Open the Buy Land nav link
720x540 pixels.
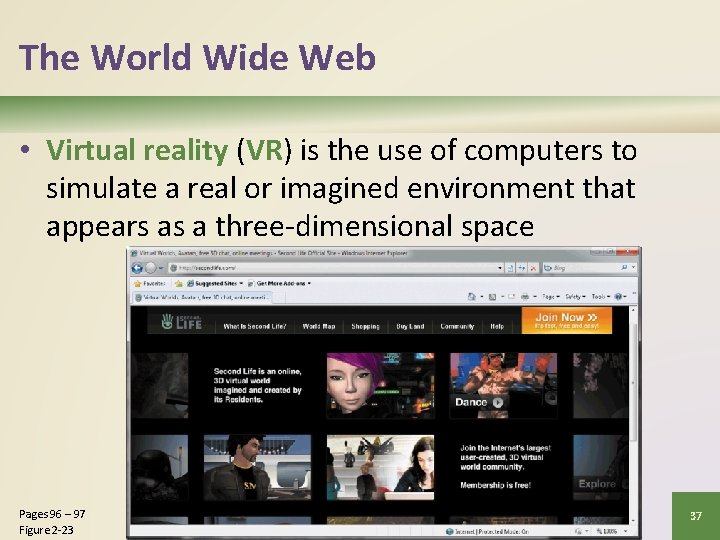click(410, 326)
